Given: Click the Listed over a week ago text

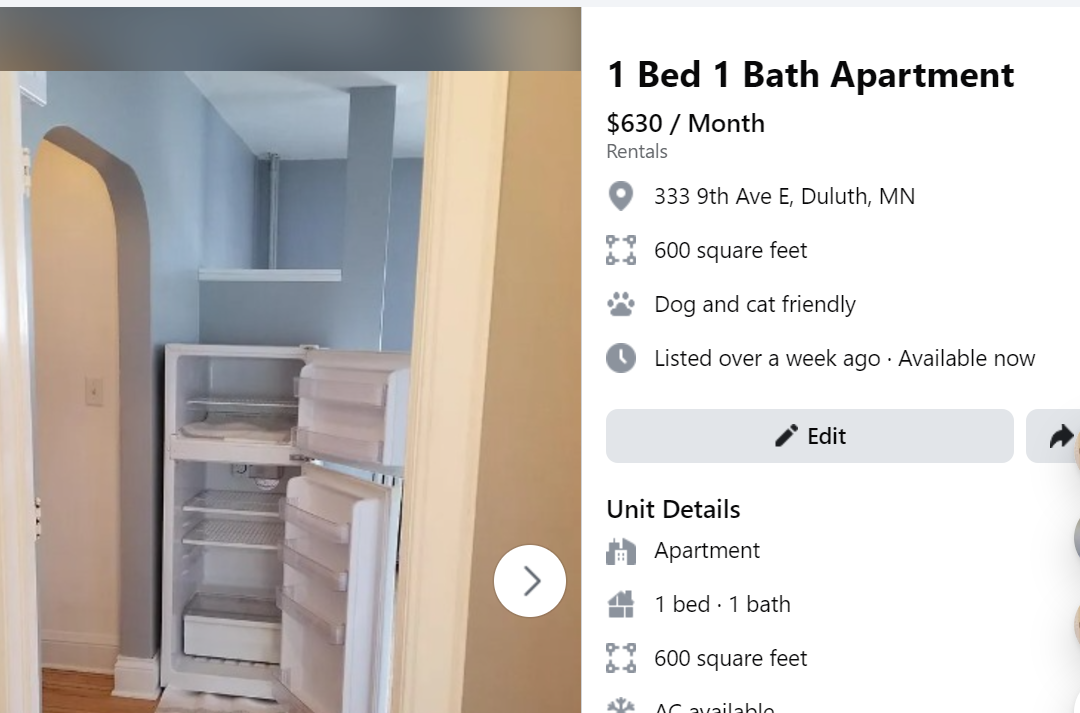Looking at the screenshot, I should [x=767, y=359].
